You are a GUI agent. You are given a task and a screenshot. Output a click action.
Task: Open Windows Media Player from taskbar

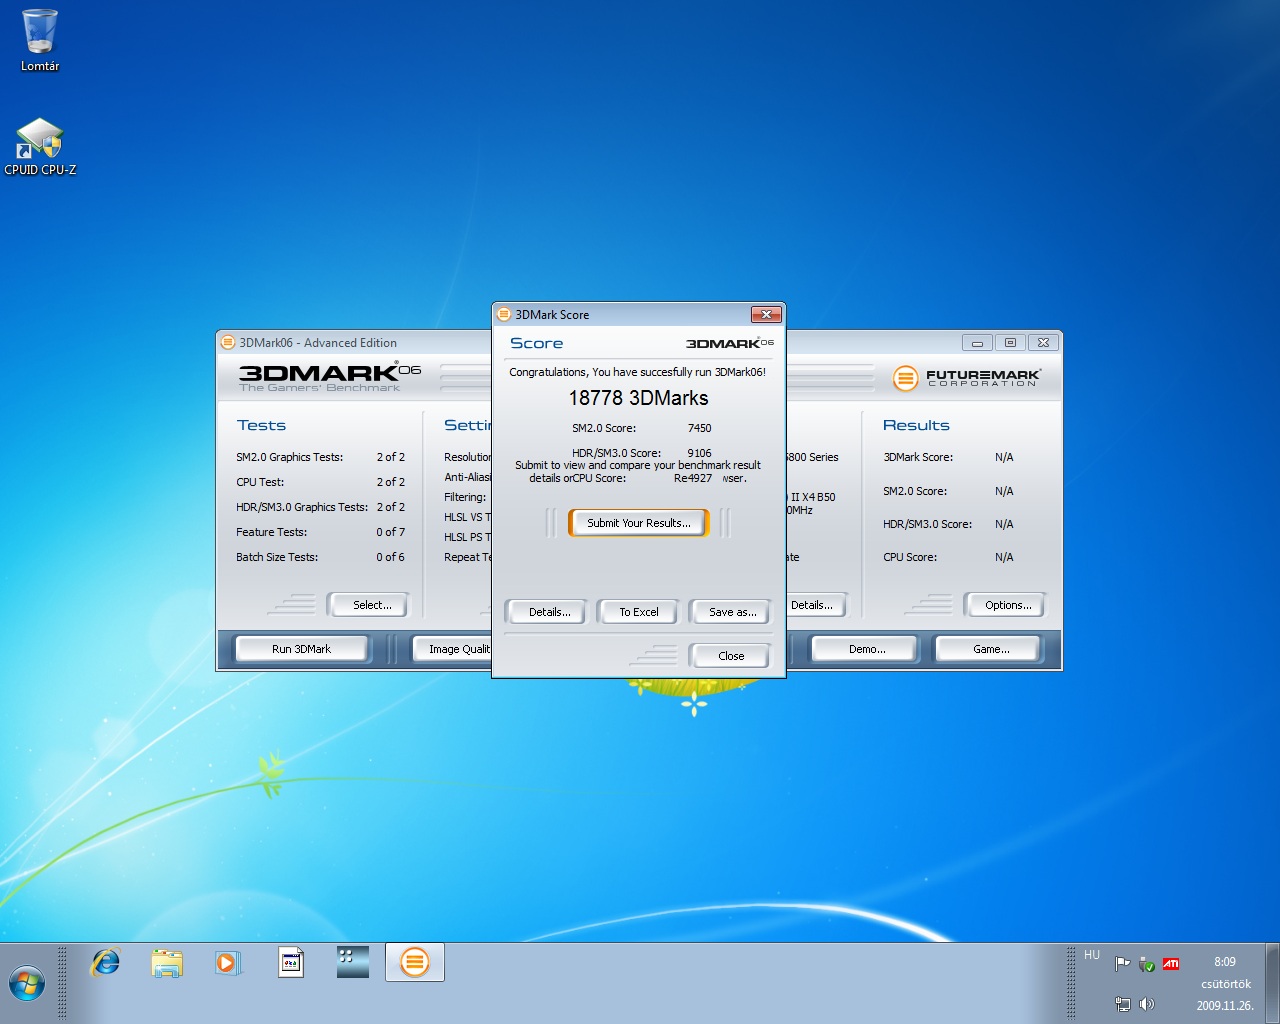click(228, 963)
